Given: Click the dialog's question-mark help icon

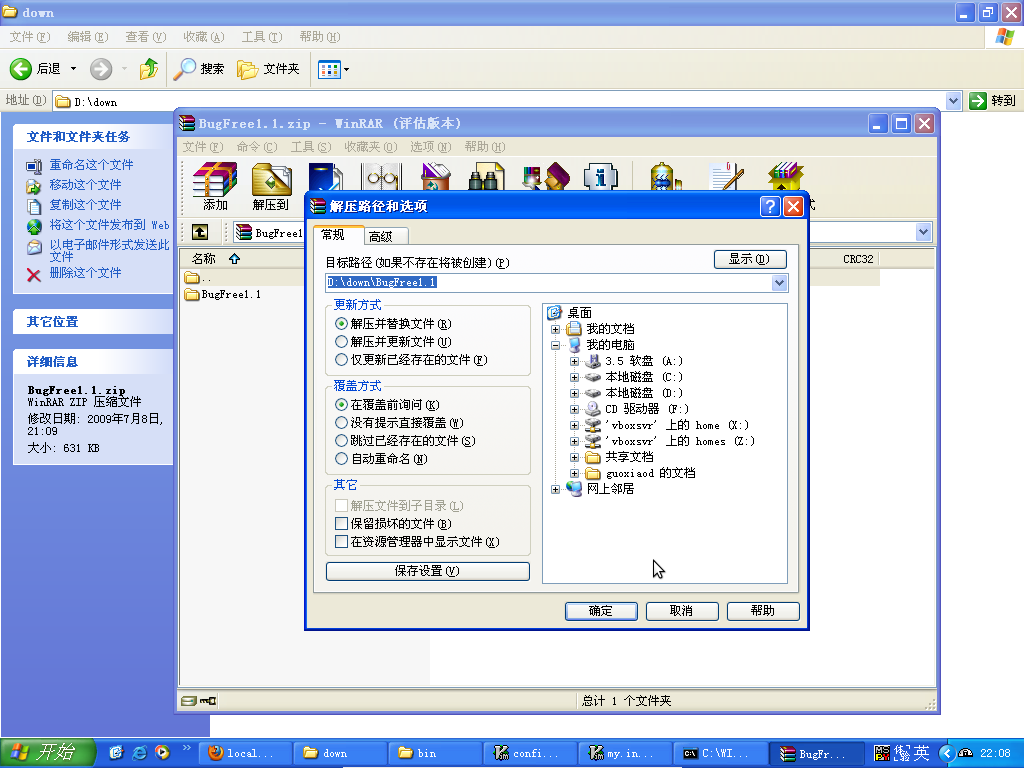Looking at the screenshot, I should pos(771,206).
